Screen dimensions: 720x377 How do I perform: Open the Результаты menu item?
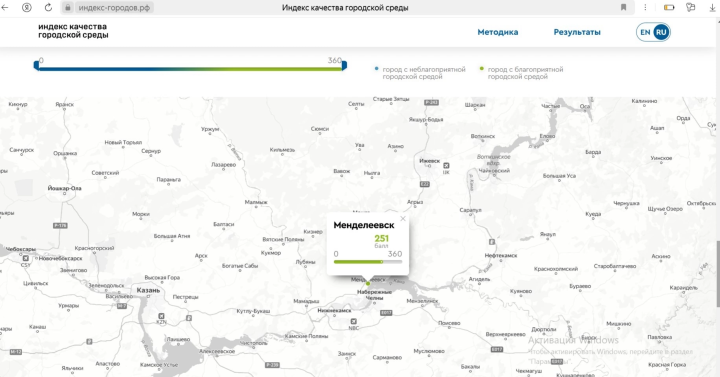tap(577, 32)
